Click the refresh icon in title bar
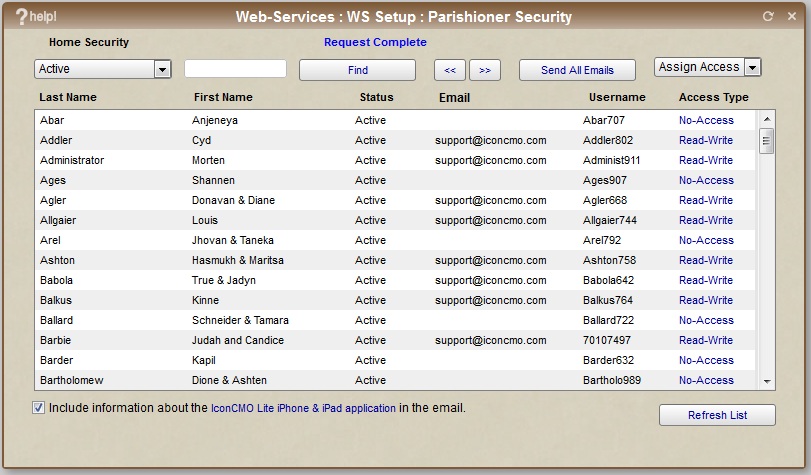Viewport: 811px width, 475px height. point(768,16)
